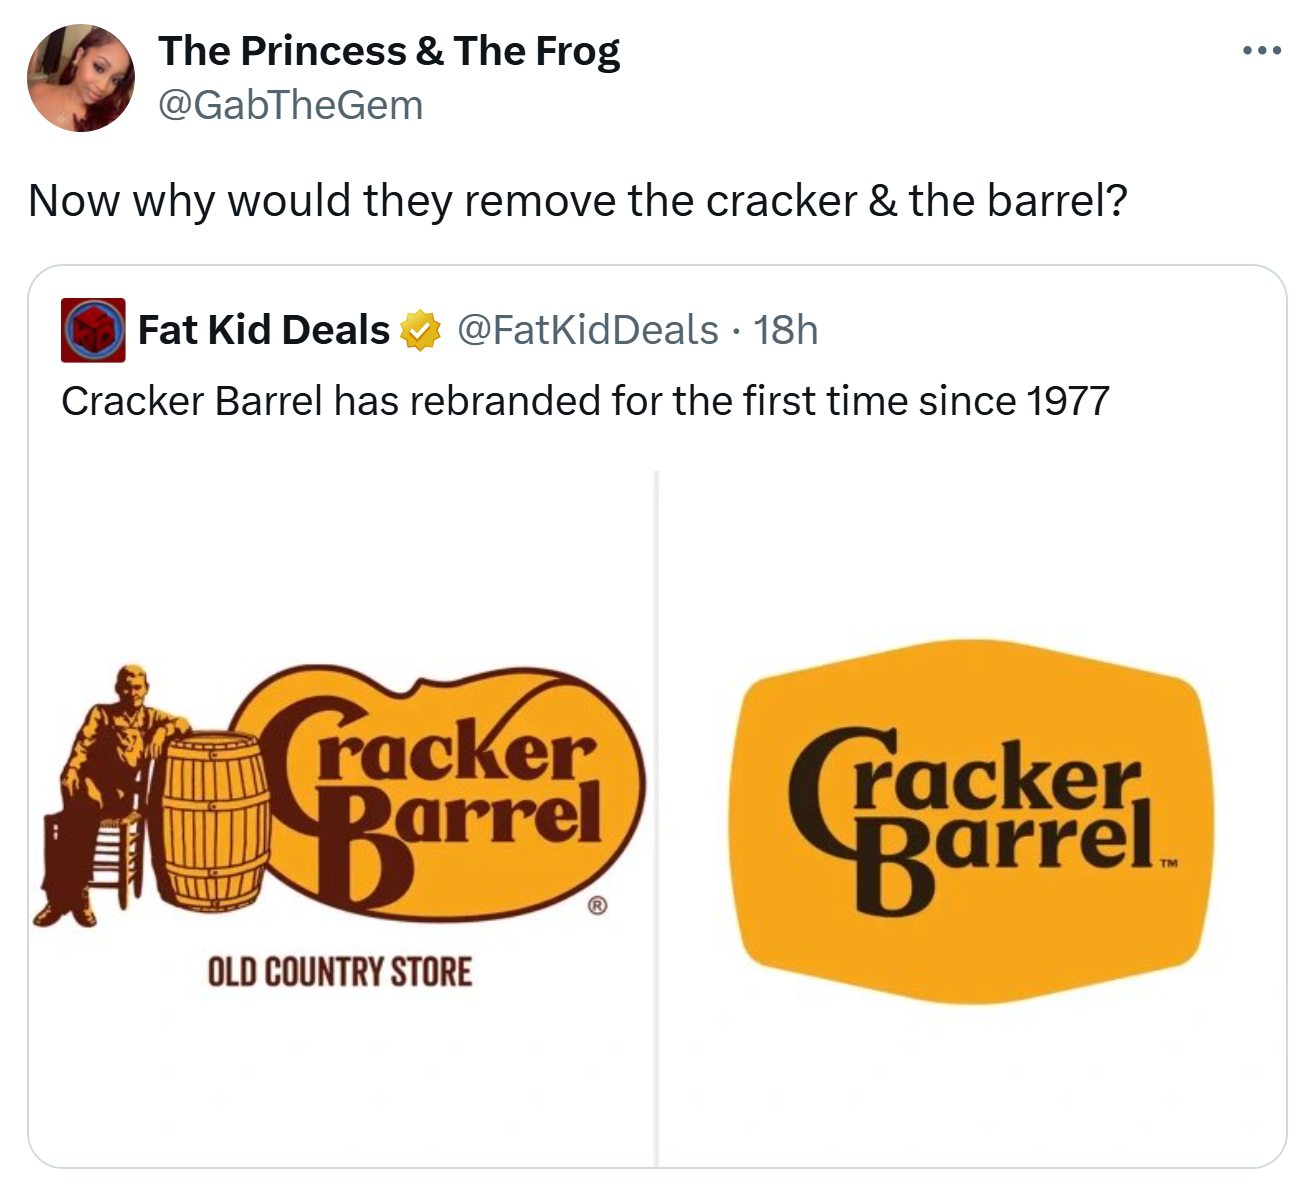Image resolution: width=1313 pixels, height=1193 pixels.
Task: Open the @GabTheGem handle
Action: coord(291,105)
